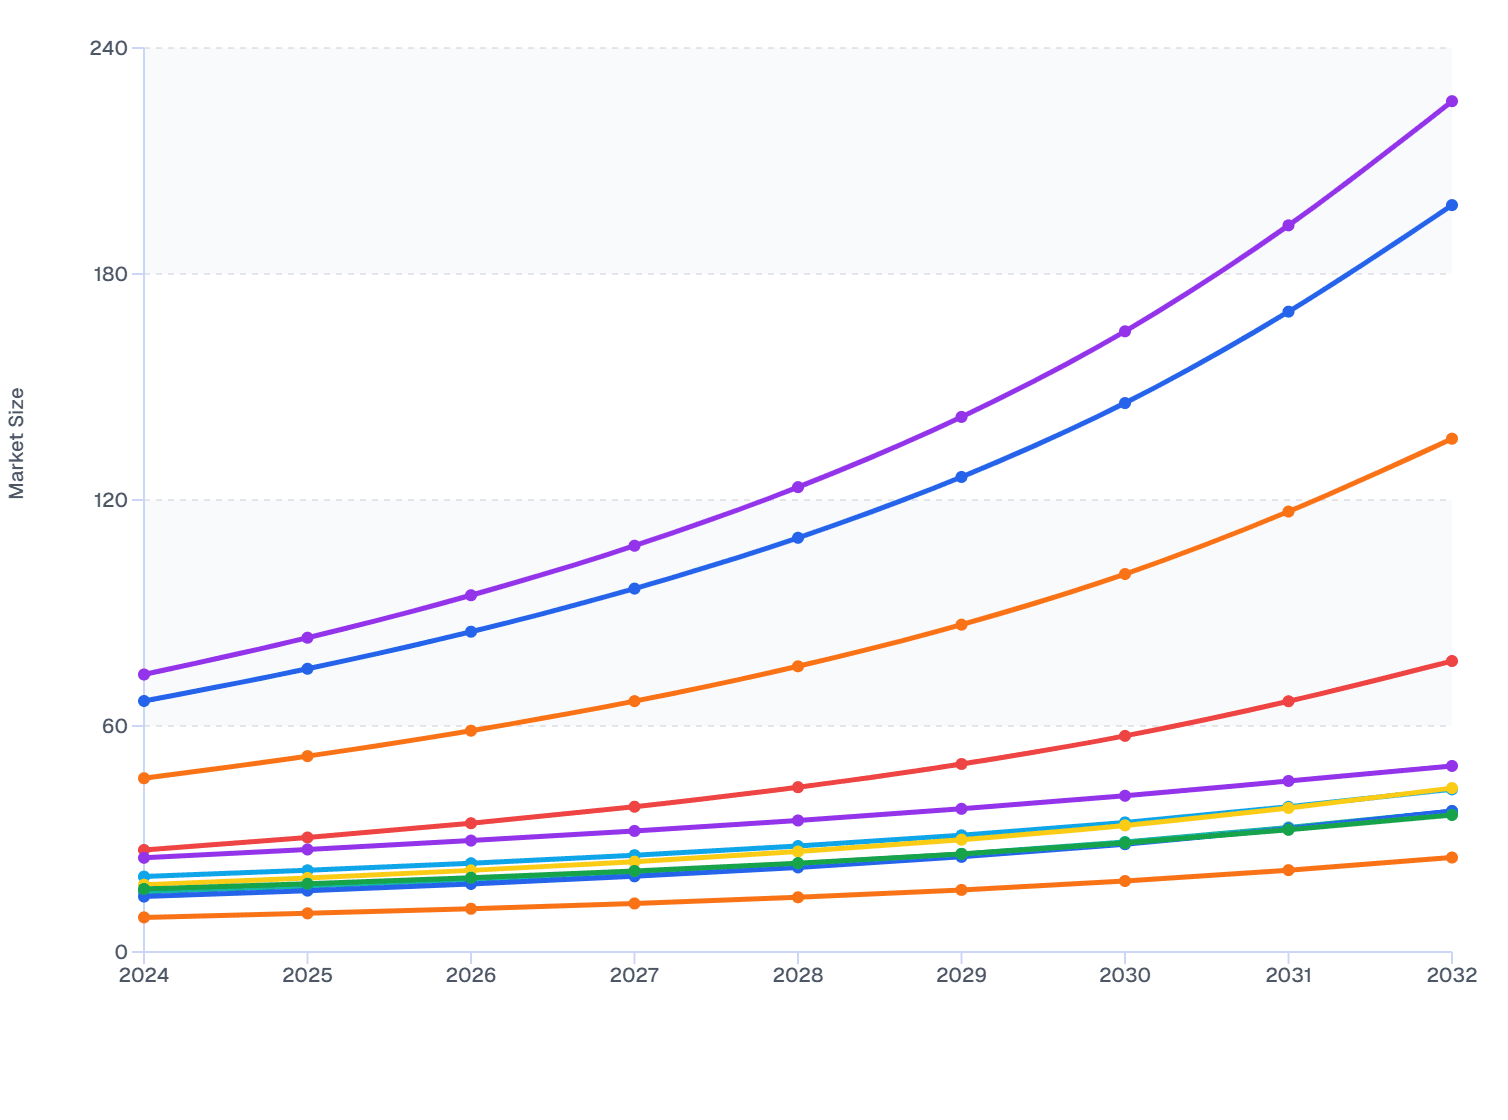Click the 2030 x-axis label
Screen dimensions: 1508x1120
[x=1125, y=975]
